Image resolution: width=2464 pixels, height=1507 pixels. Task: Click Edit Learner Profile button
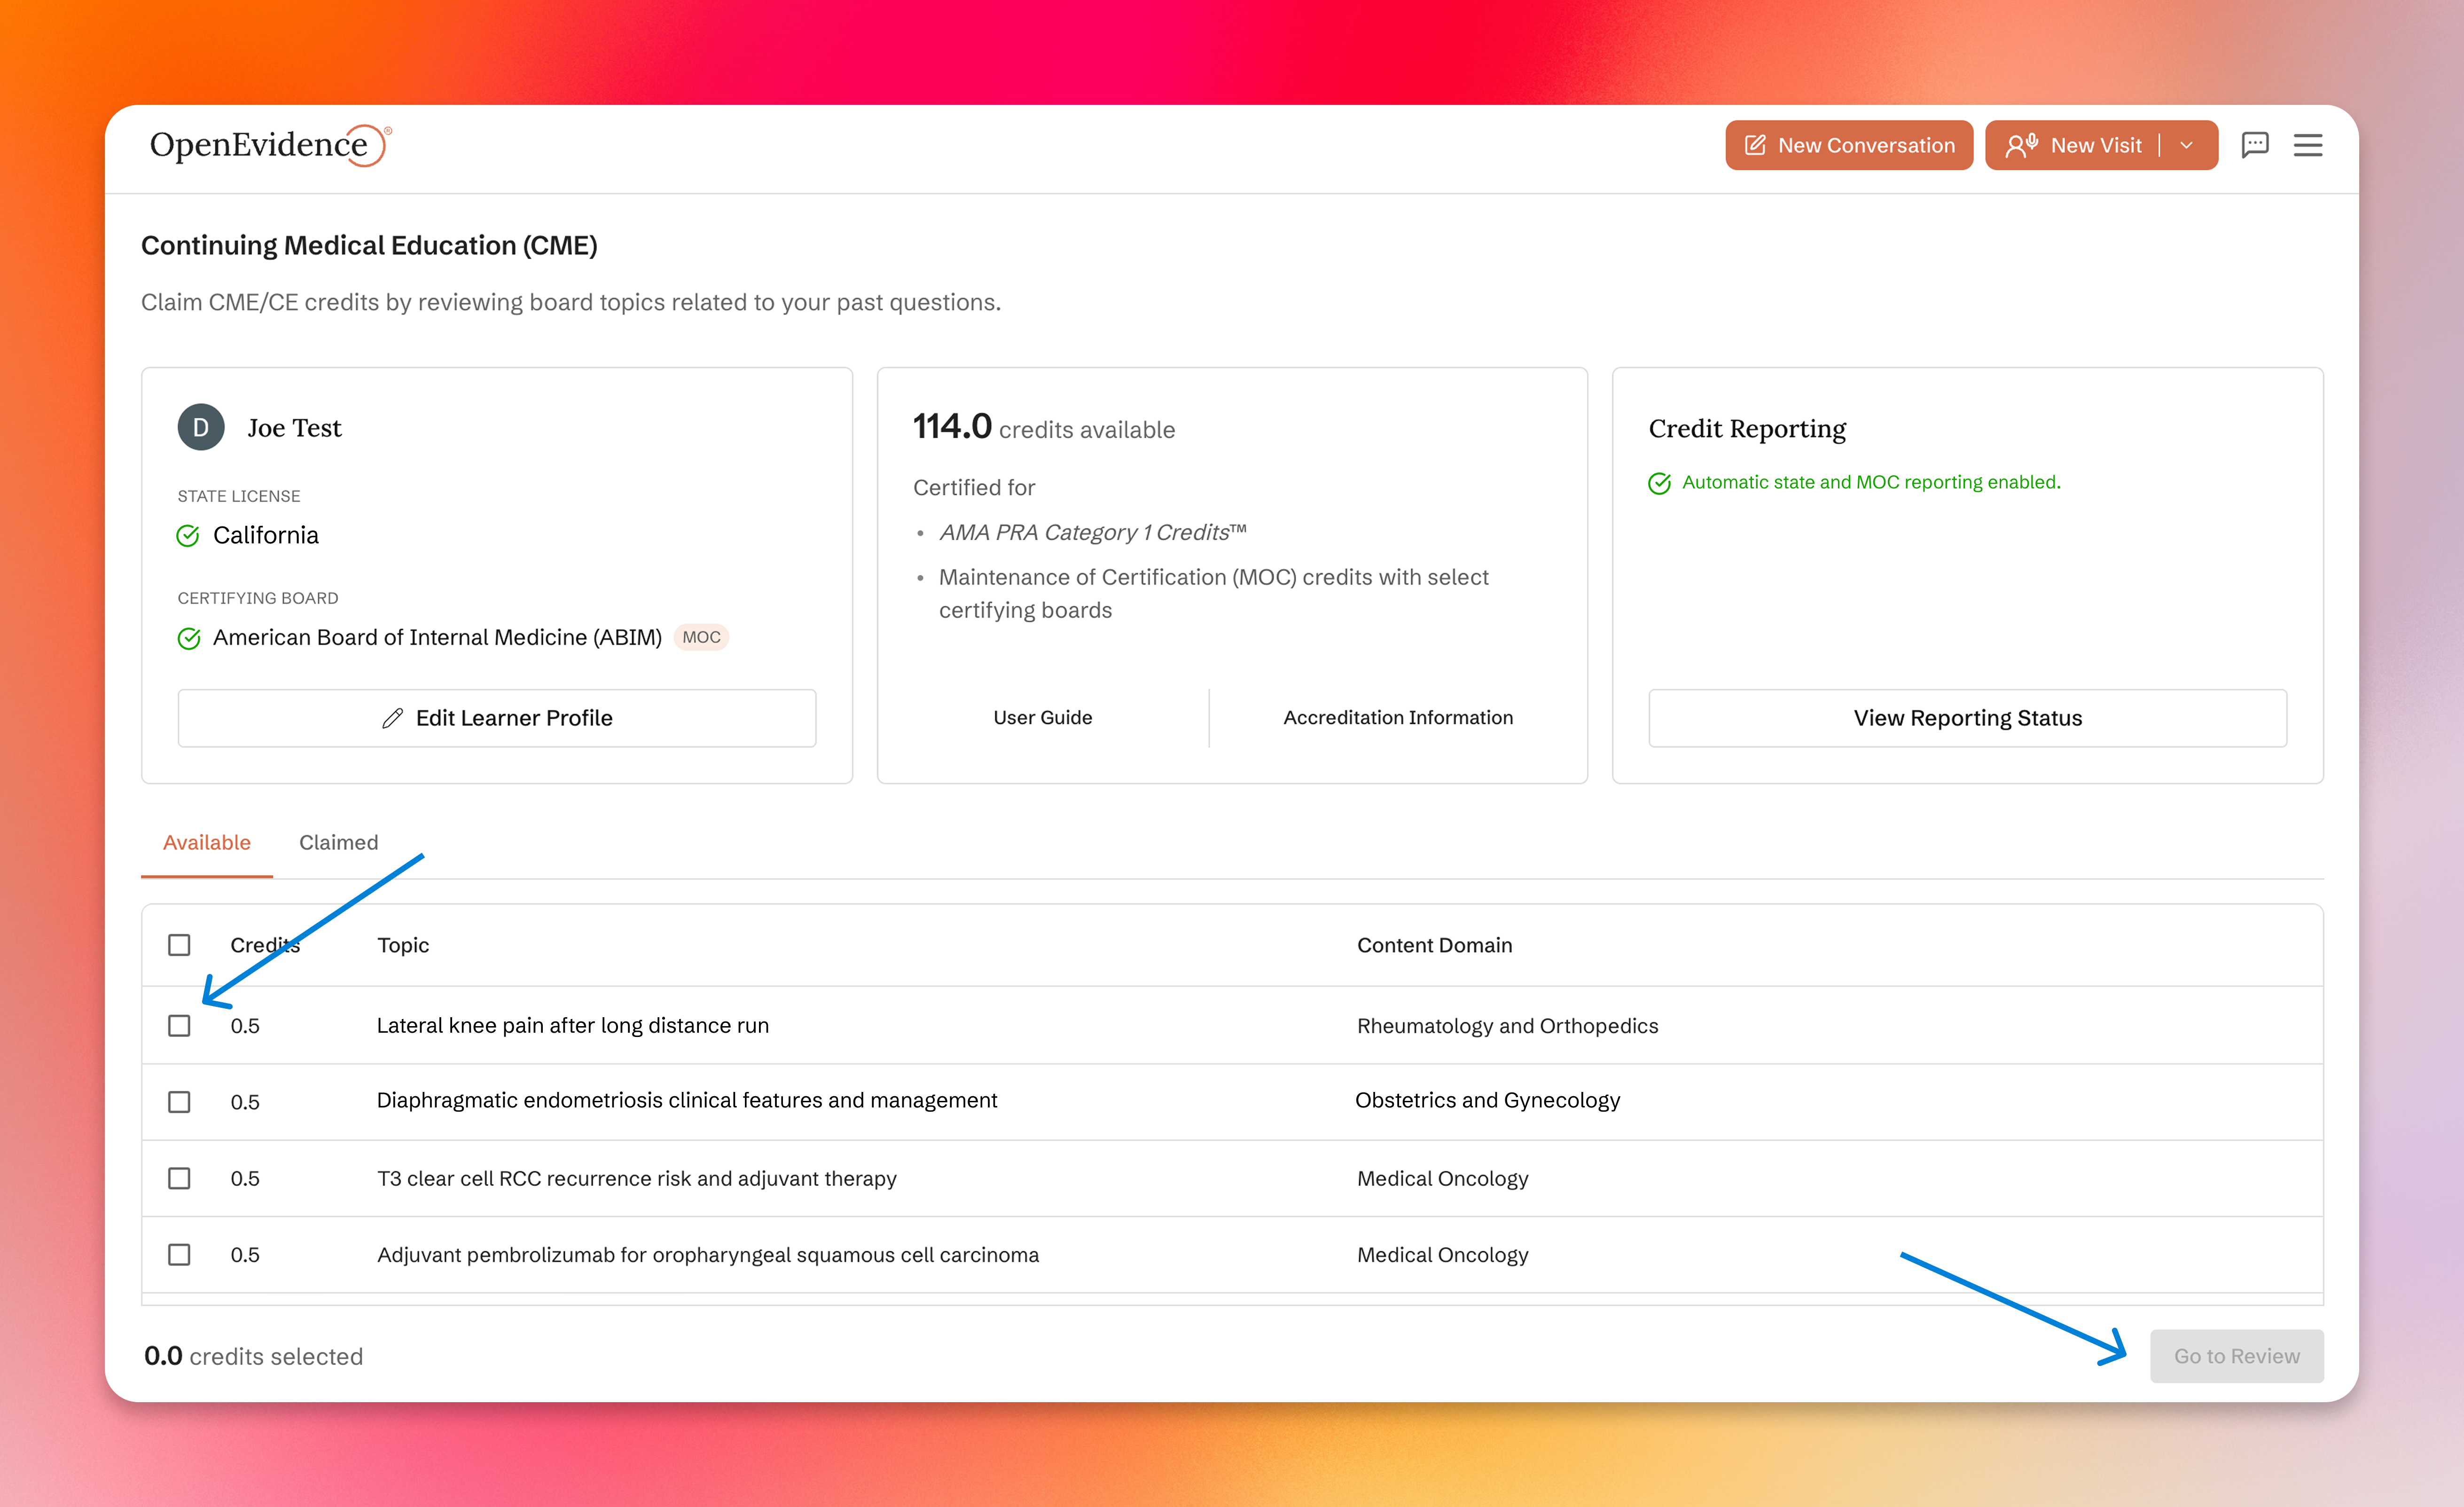[497, 718]
